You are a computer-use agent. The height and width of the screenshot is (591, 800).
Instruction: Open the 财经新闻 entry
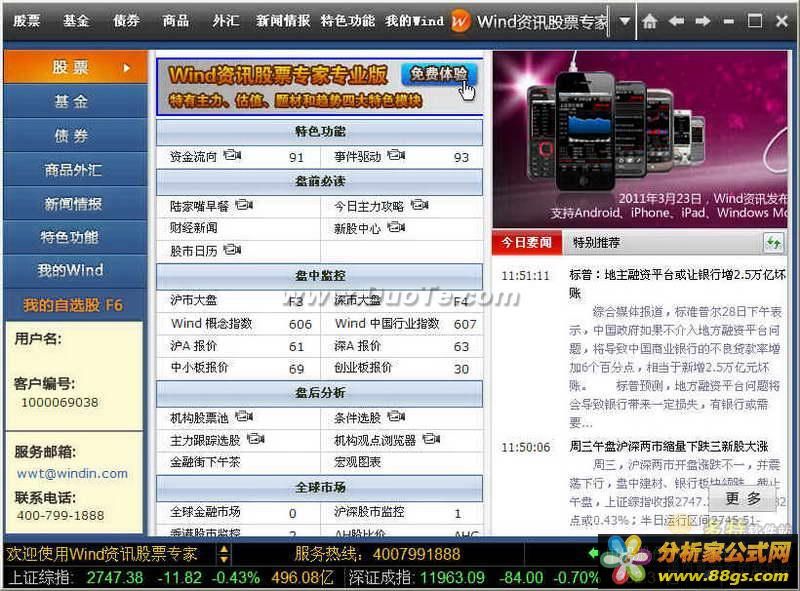(x=194, y=228)
